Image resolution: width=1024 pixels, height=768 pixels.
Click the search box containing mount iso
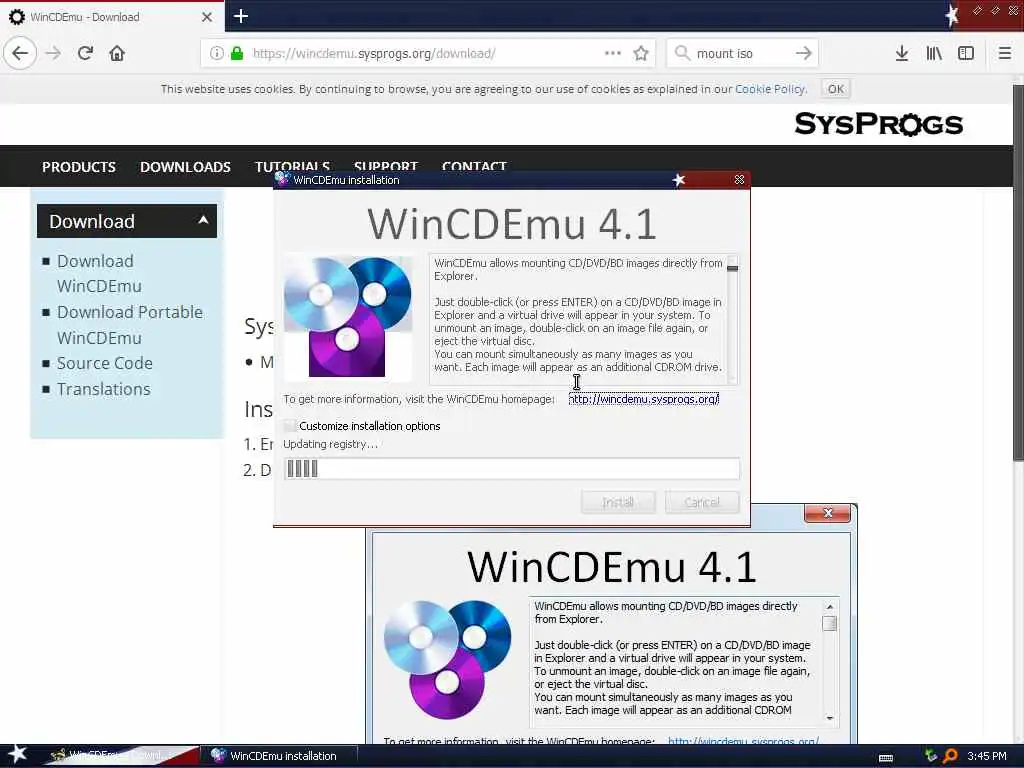[x=743, y=53]
